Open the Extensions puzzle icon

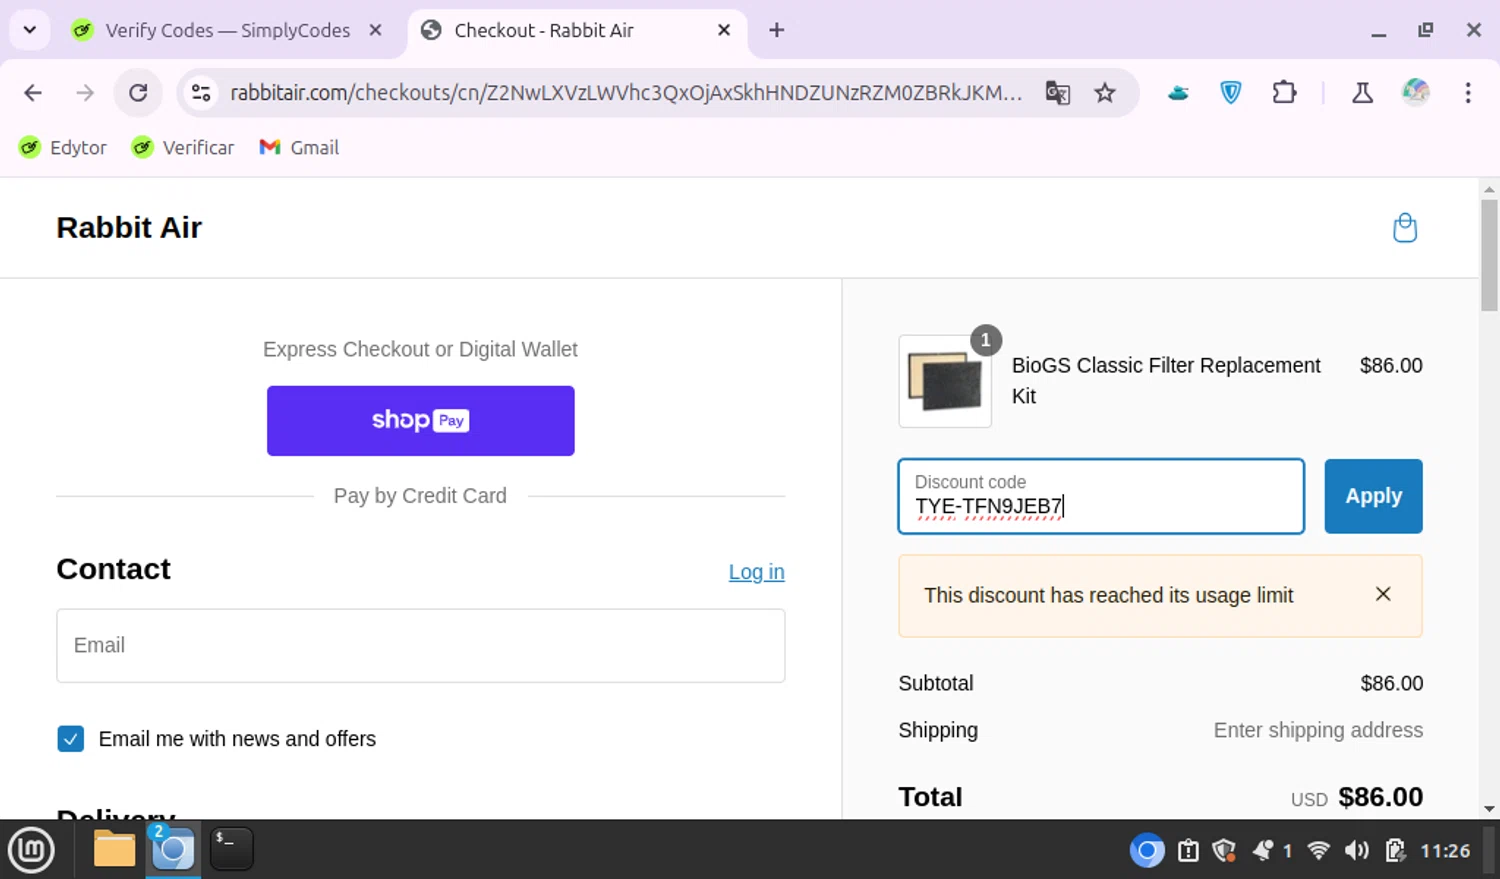pos(1284,93)
